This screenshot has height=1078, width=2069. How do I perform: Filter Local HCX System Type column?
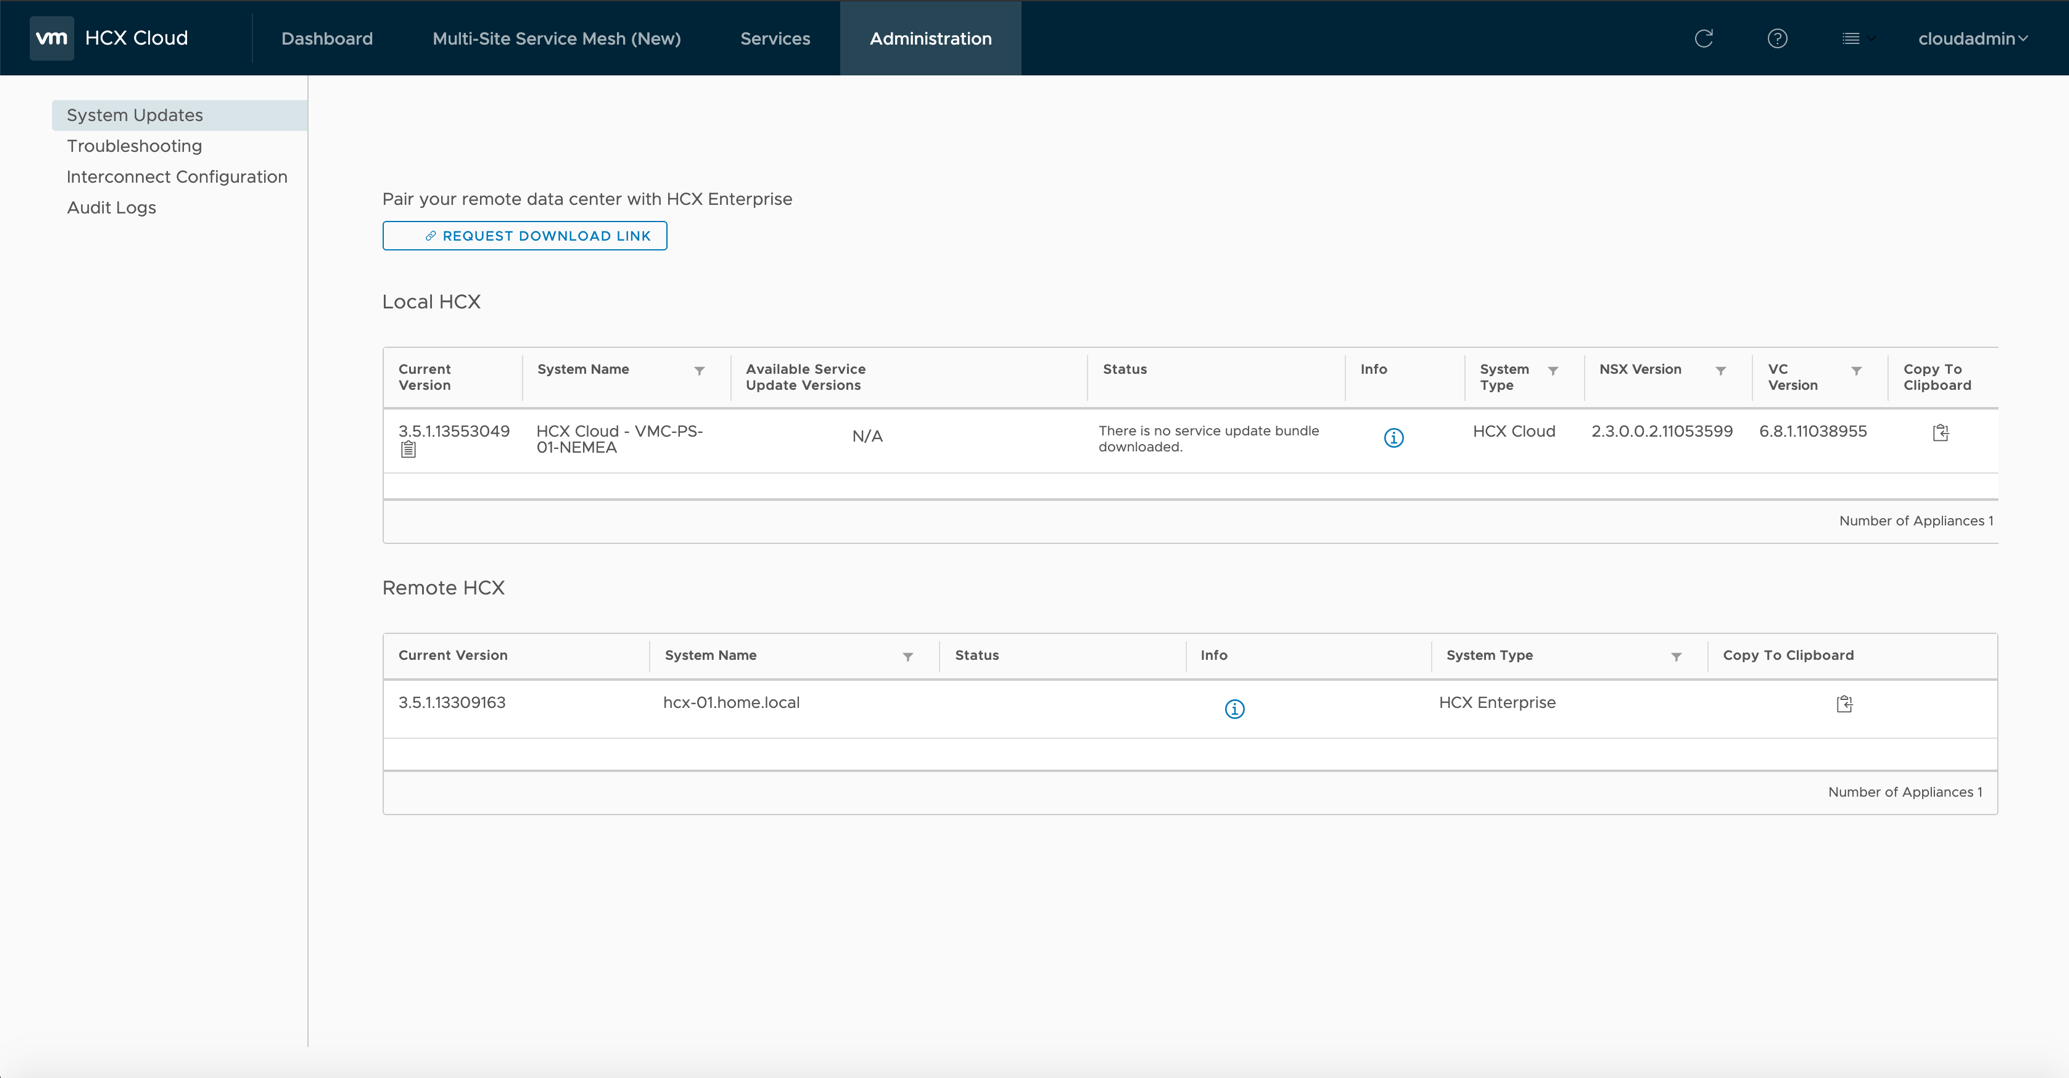pos(1553,371)
